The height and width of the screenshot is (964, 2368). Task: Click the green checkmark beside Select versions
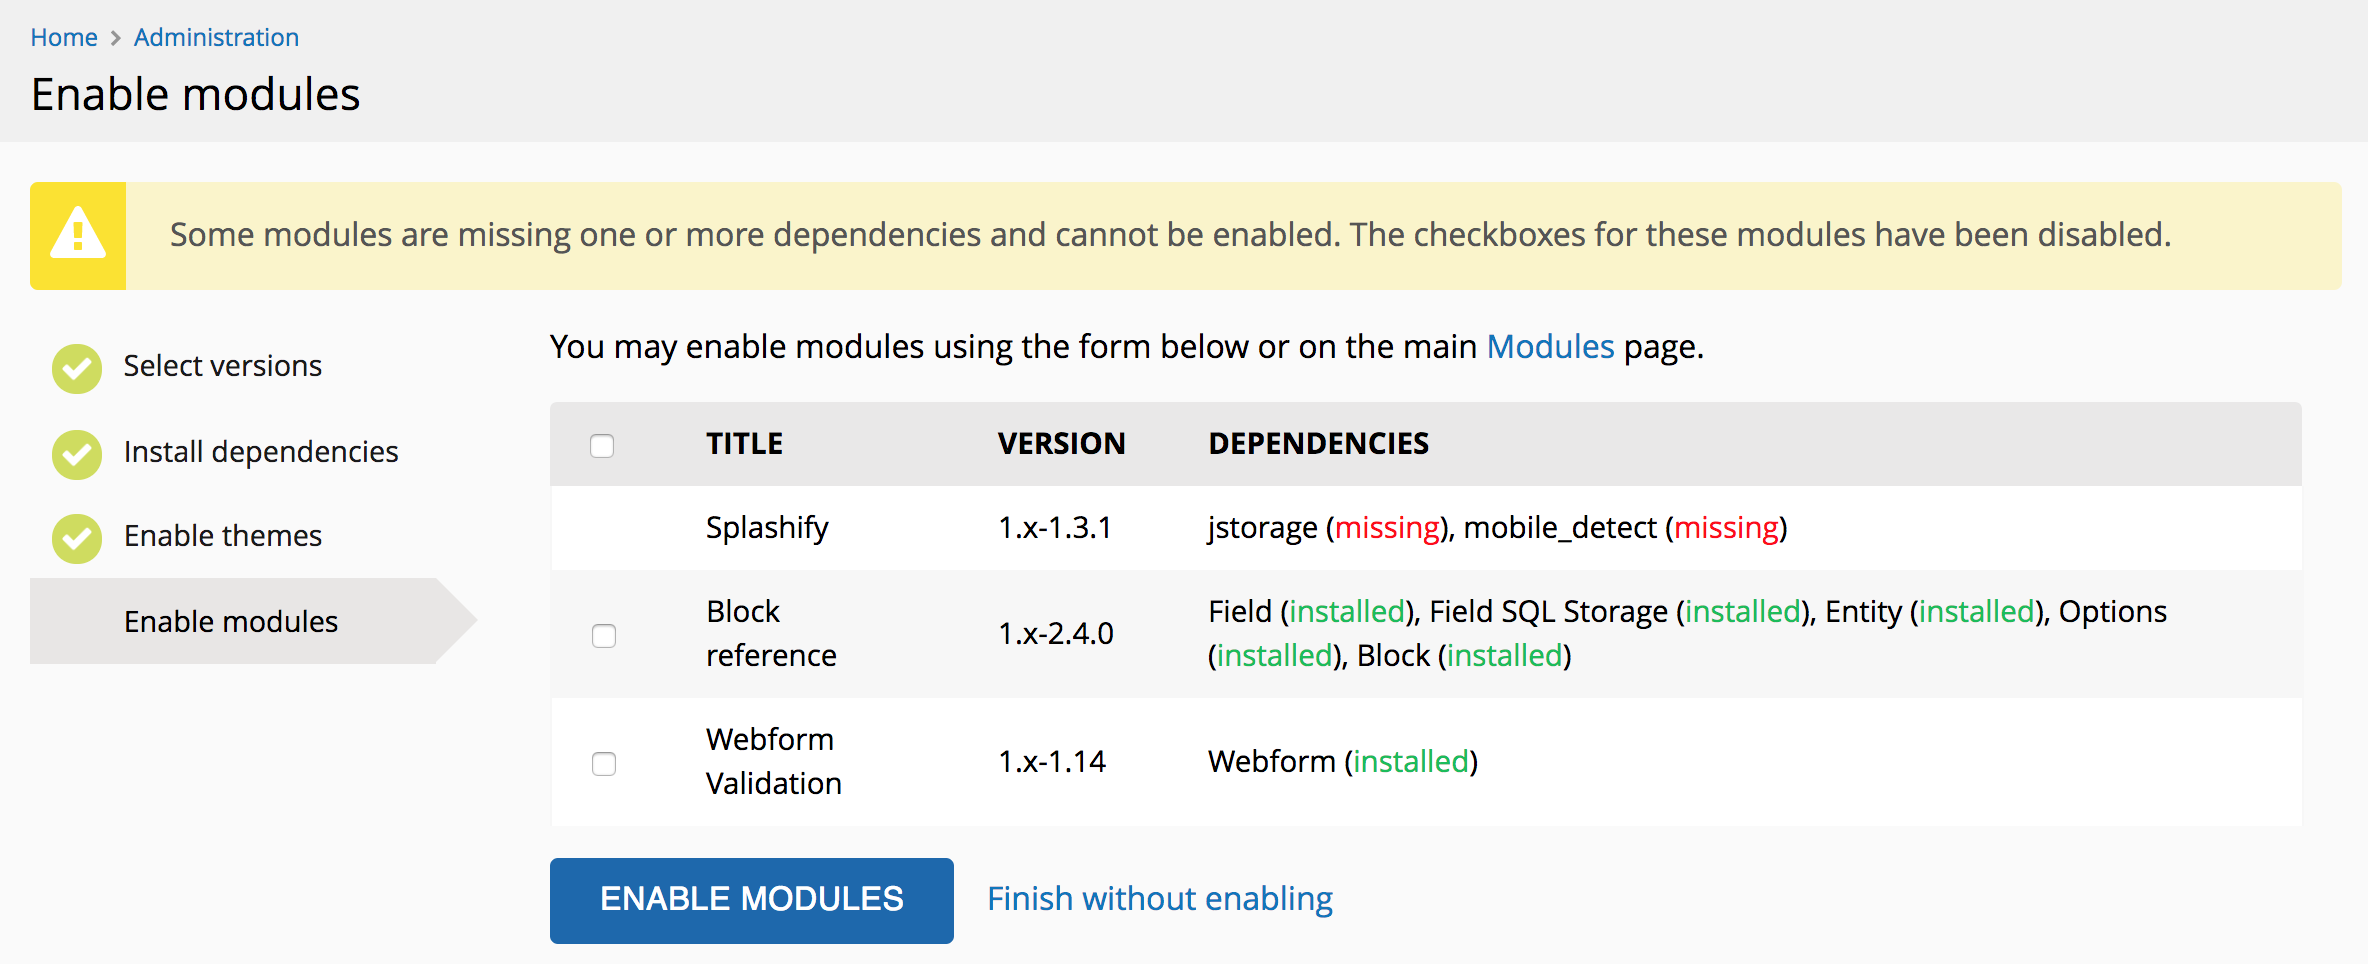pos(76,367)
